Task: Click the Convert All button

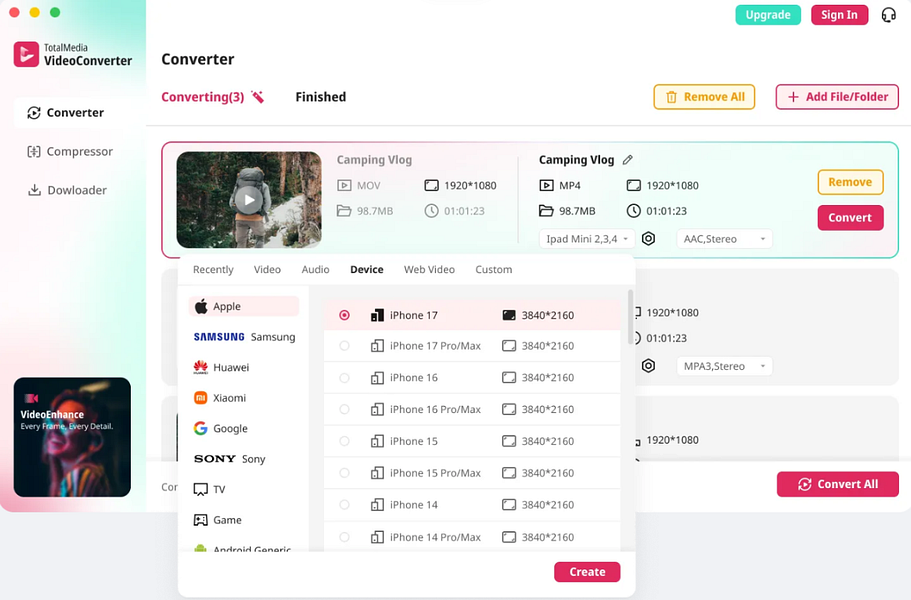Action: (x=838, y=484)
